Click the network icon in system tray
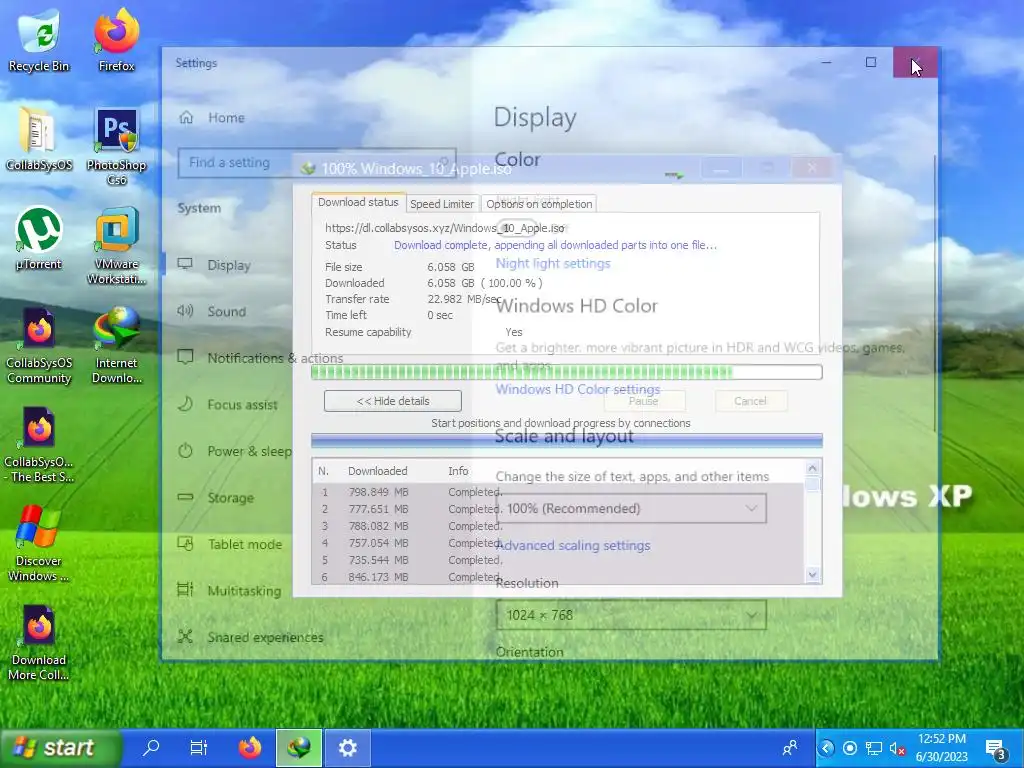 point(873,748)
